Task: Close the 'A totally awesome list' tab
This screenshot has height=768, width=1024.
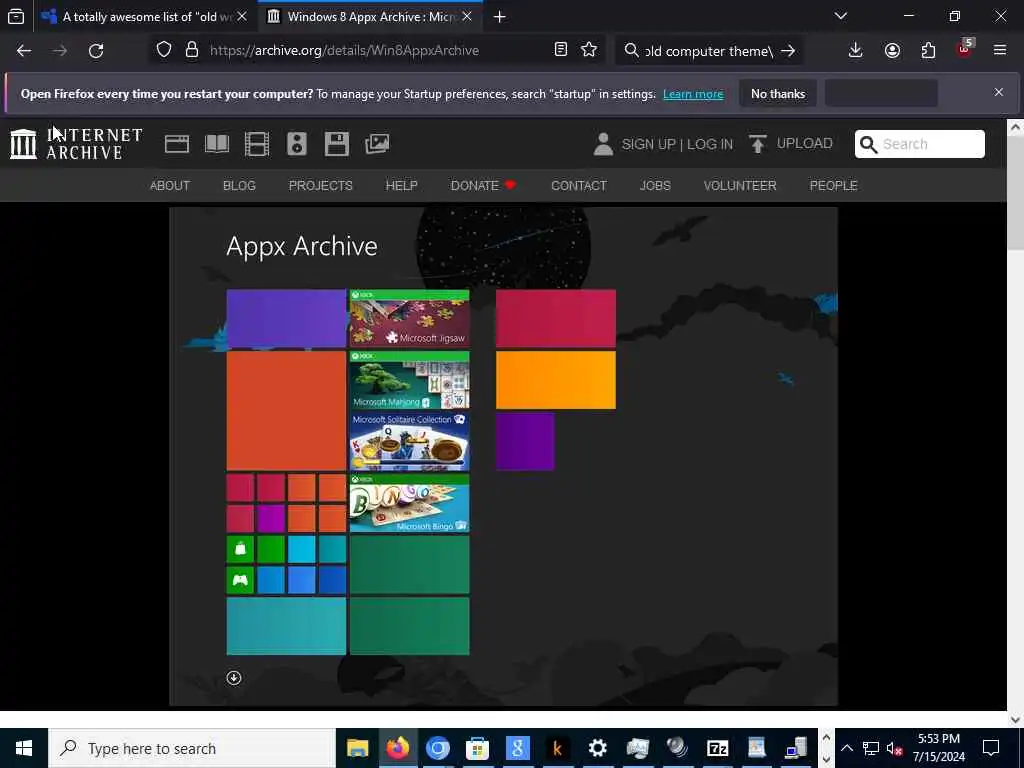Action: click(x=242, y=17)
